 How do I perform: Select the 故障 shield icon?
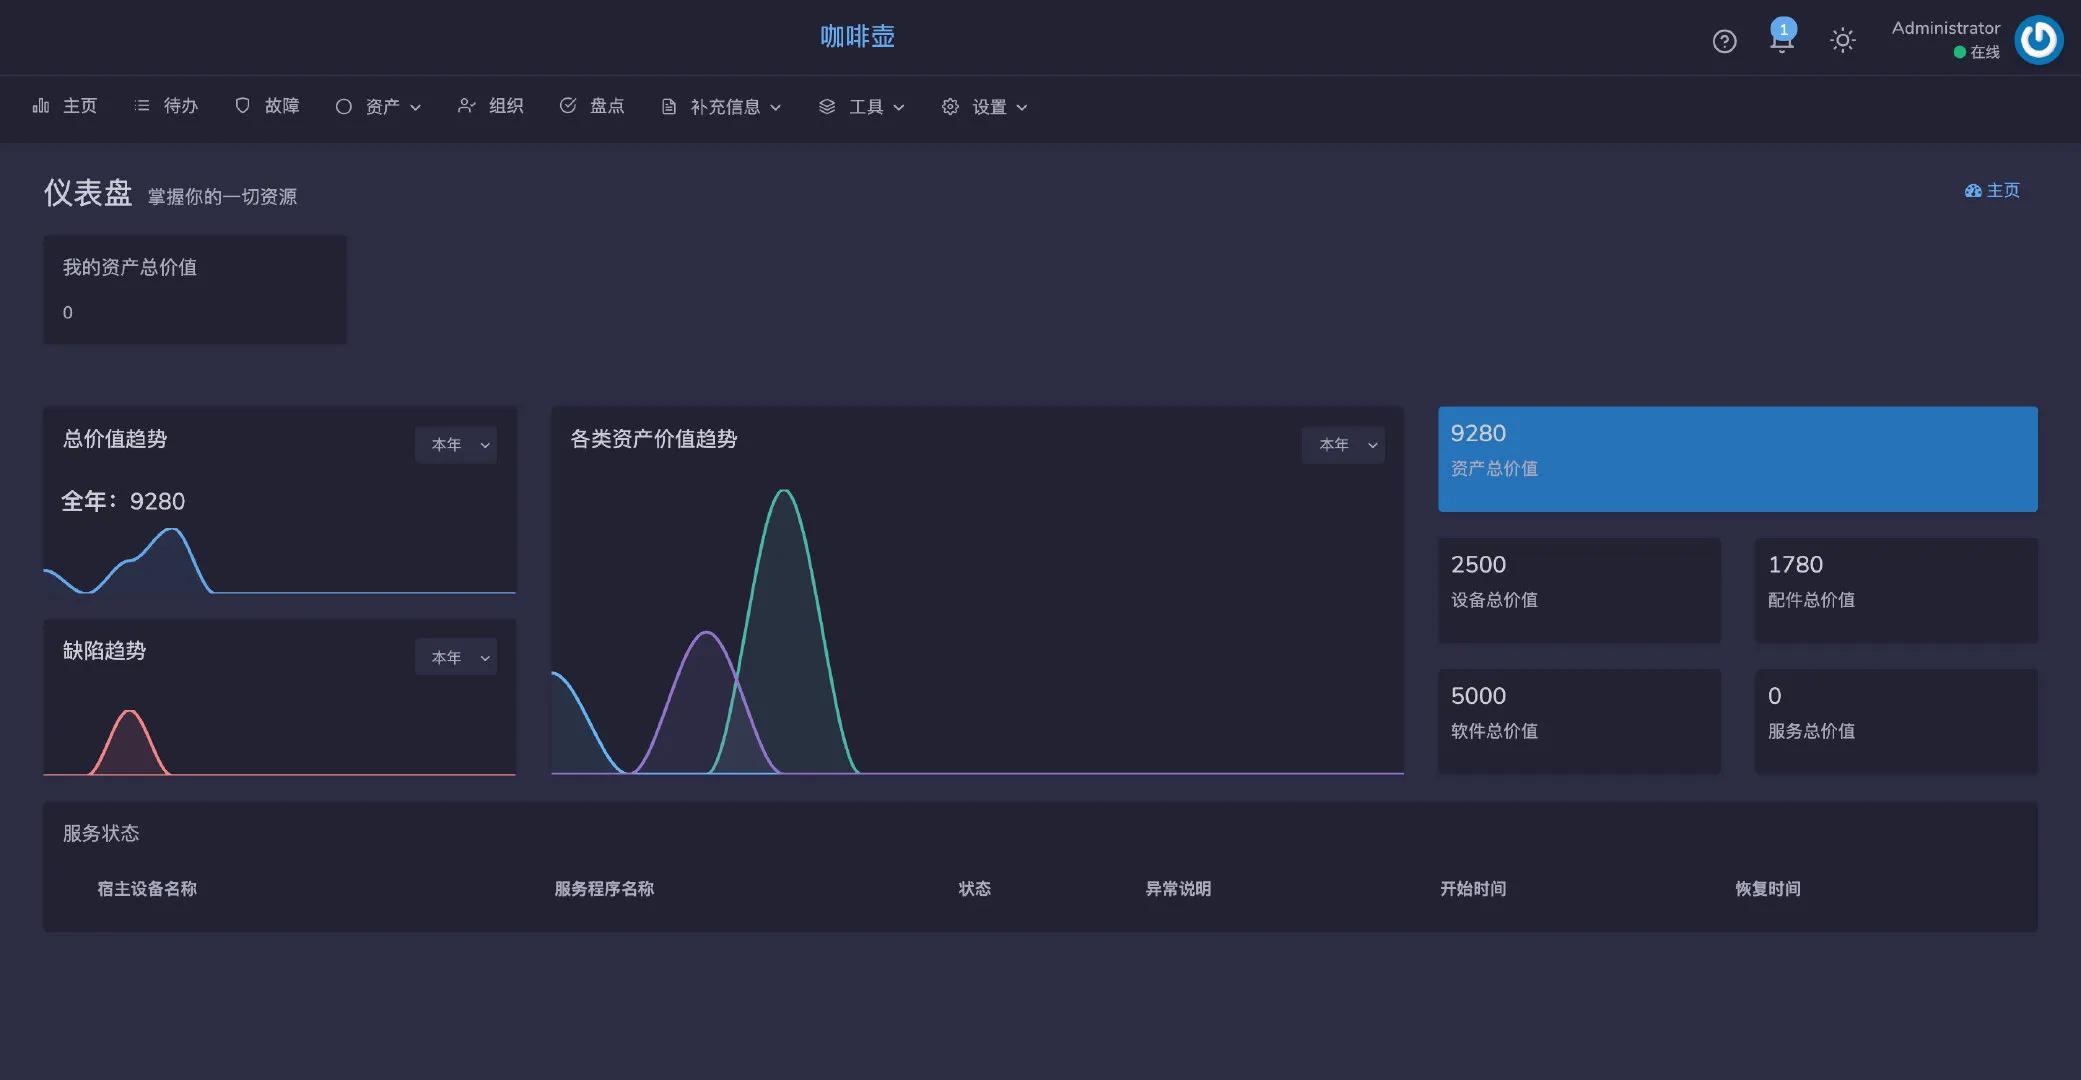[241, 105]
